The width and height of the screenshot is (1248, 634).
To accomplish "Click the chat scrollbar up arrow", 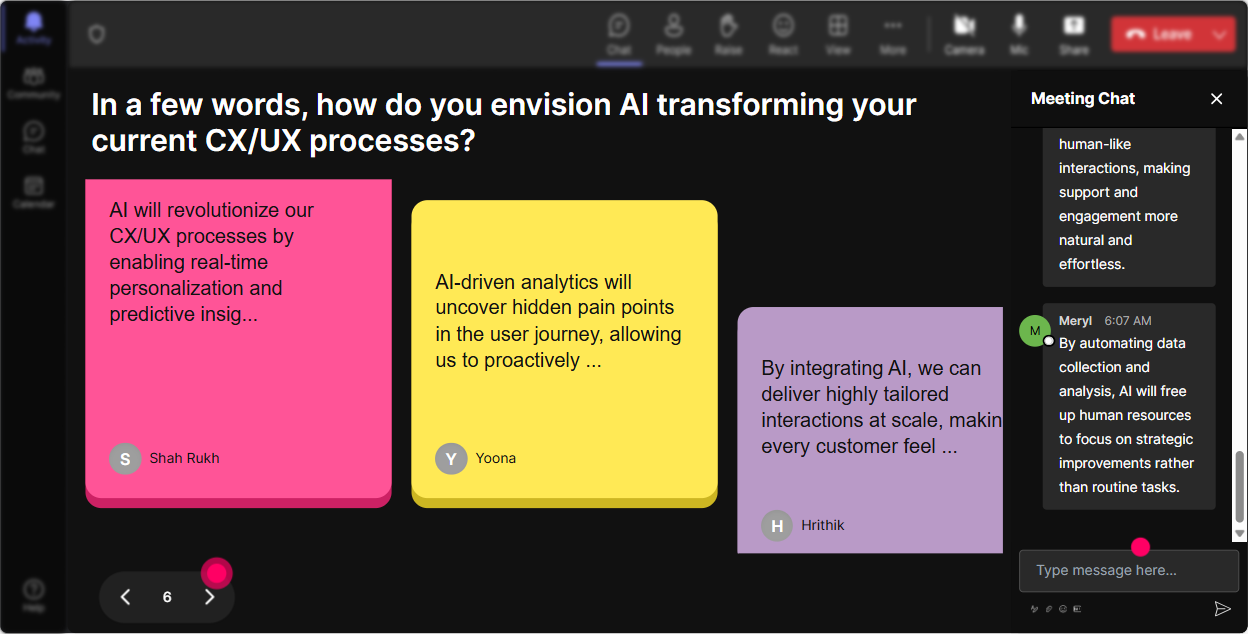I will coord(1240,136).
